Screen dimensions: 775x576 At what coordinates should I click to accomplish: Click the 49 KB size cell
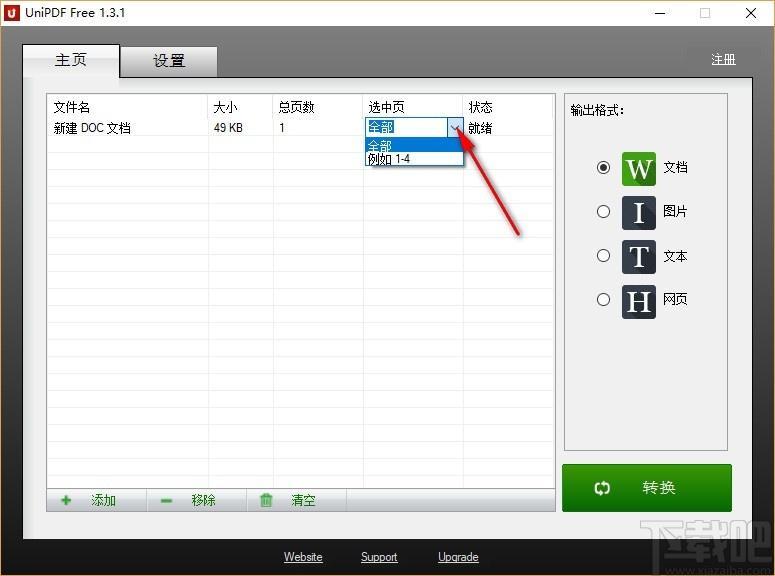click(228, 128)
